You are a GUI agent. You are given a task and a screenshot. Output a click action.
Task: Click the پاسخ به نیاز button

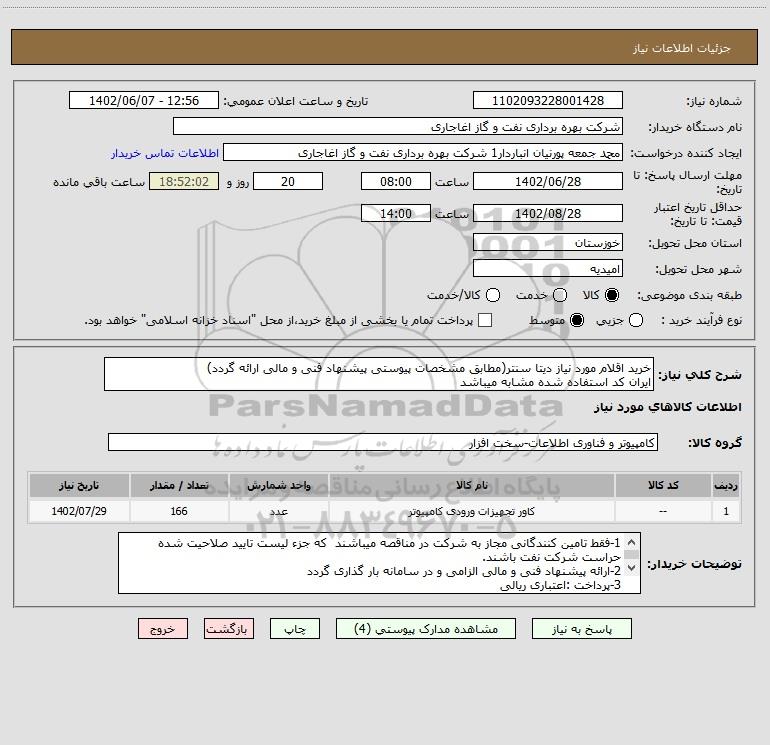point(581,629)
